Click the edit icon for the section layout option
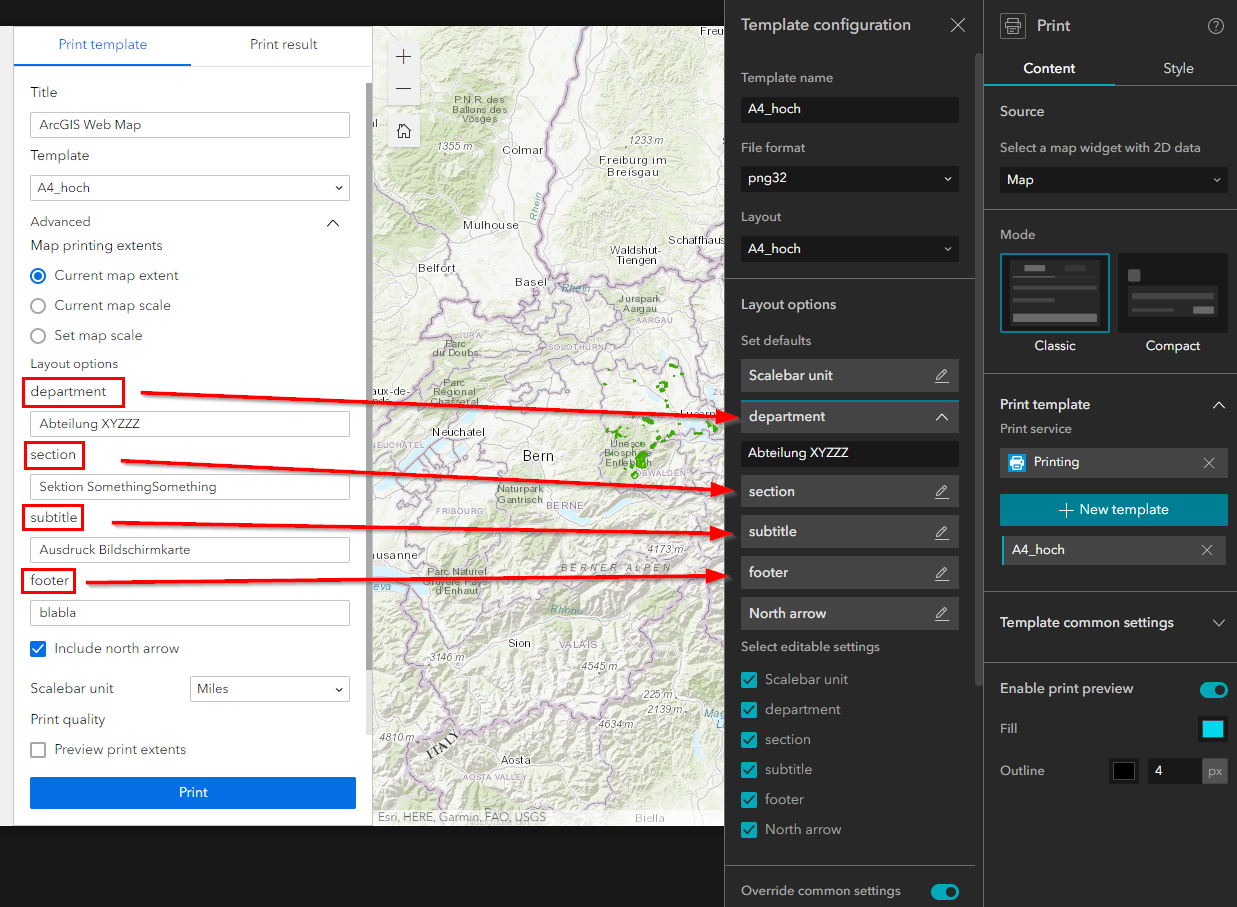 (941, 491)
